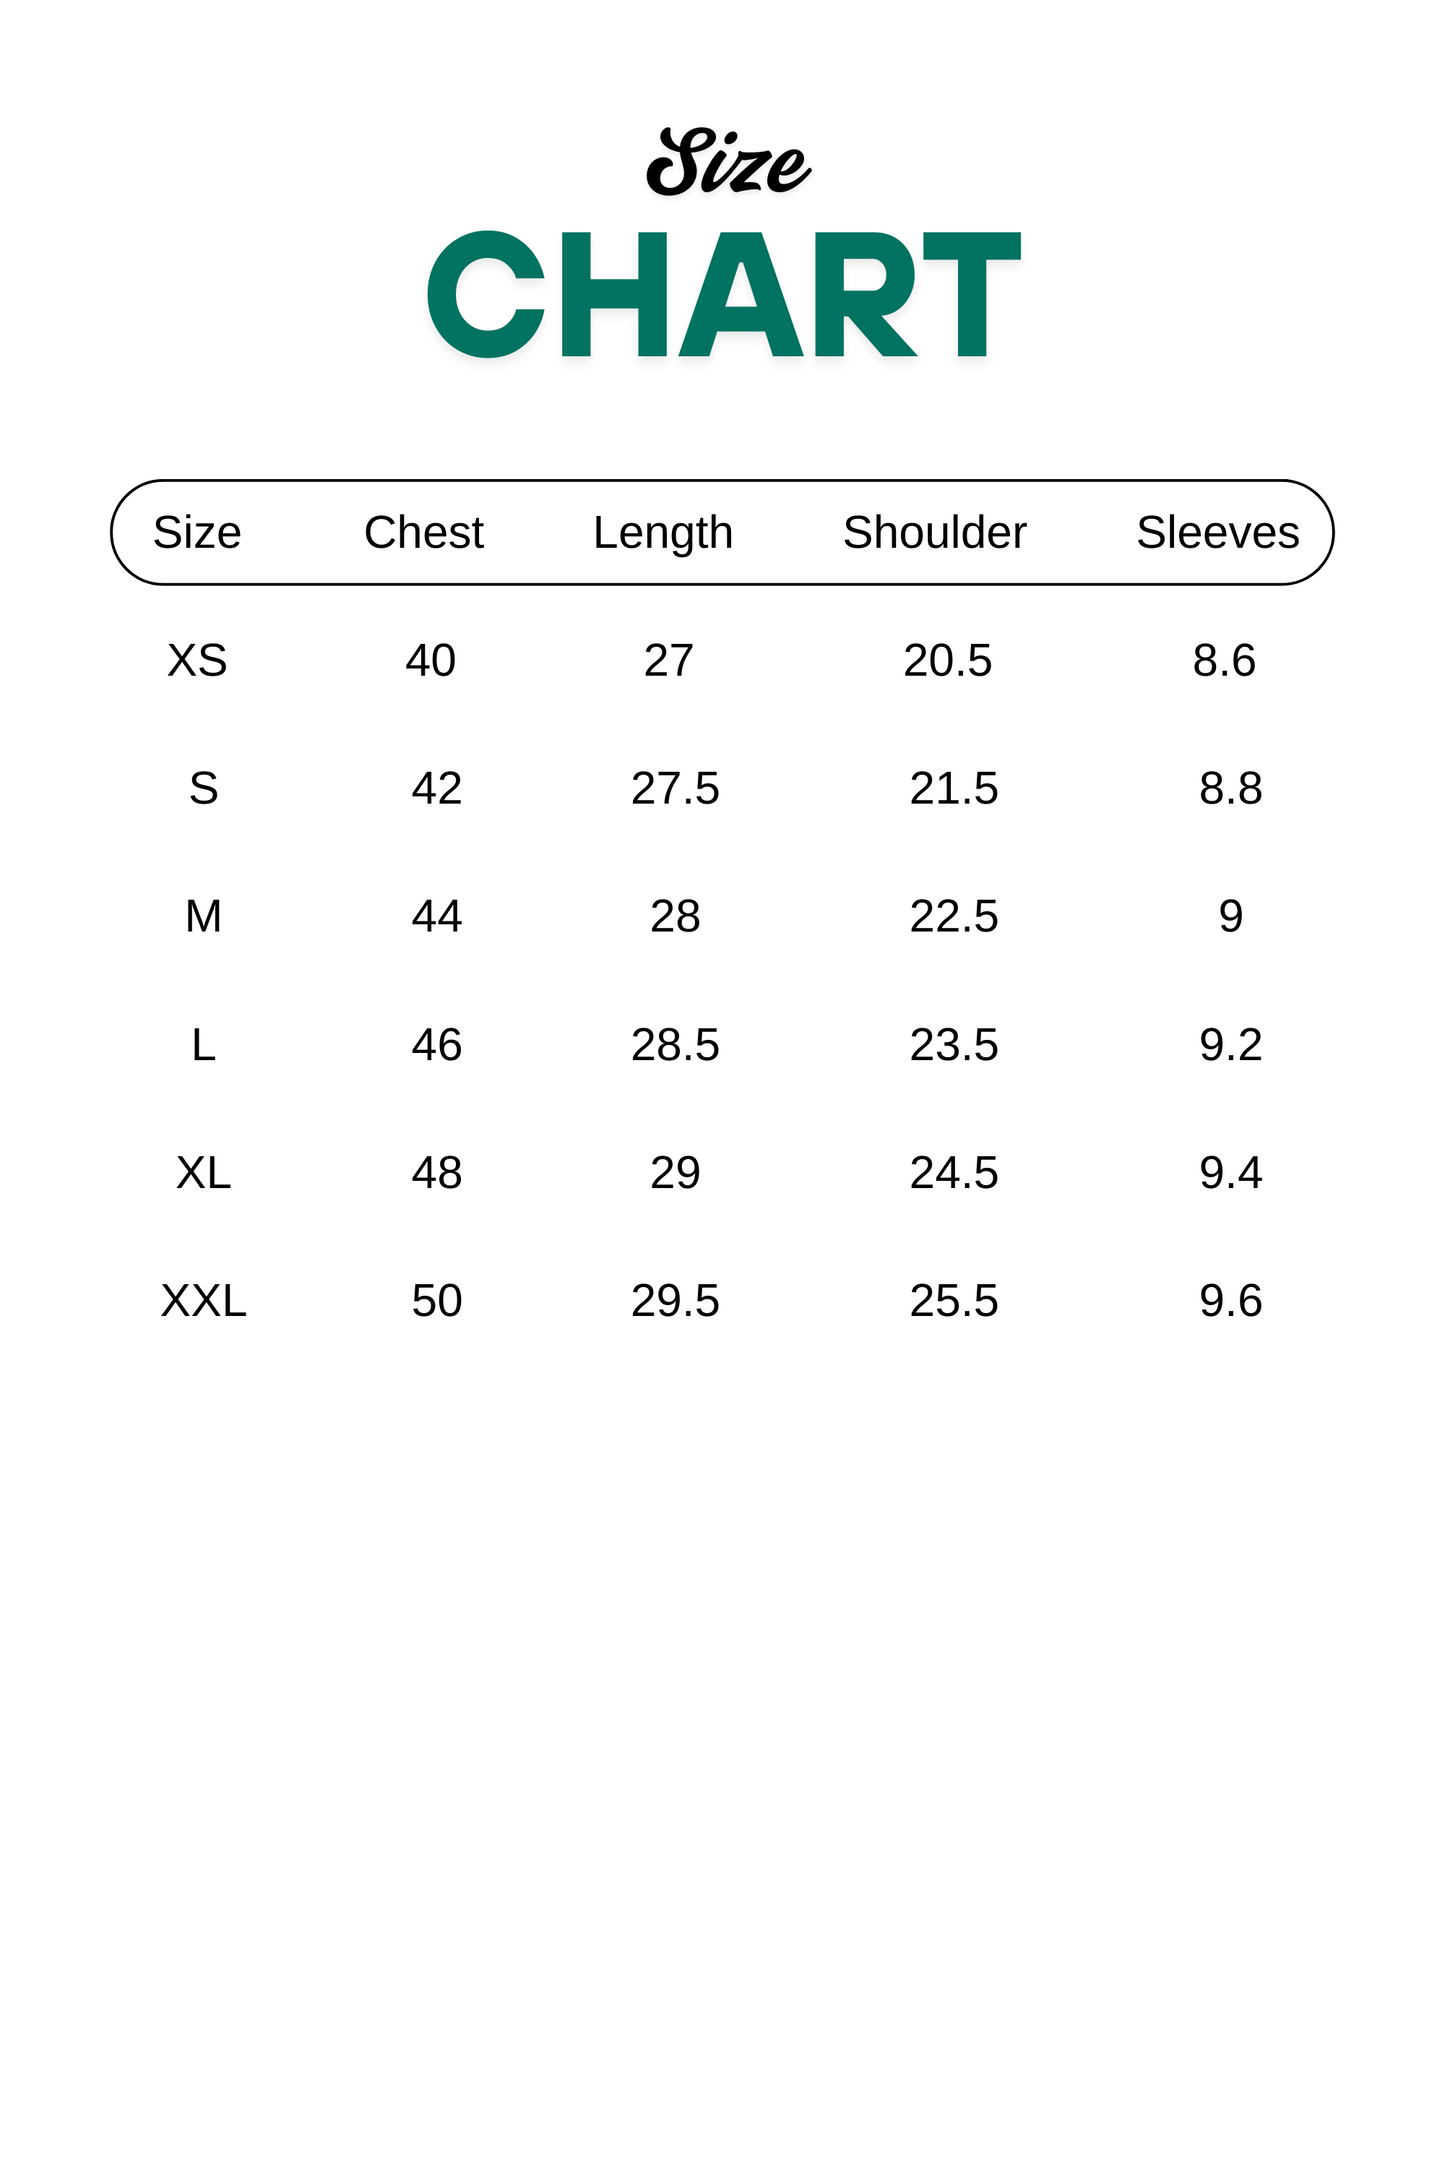1445x2168 pixels.
Task: Select the chest value 46
Action: pos(436,1046)
